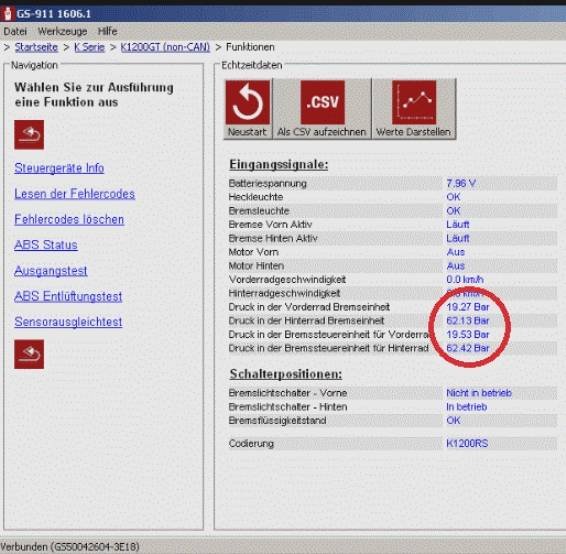Click the .CSV record icon

323,102
